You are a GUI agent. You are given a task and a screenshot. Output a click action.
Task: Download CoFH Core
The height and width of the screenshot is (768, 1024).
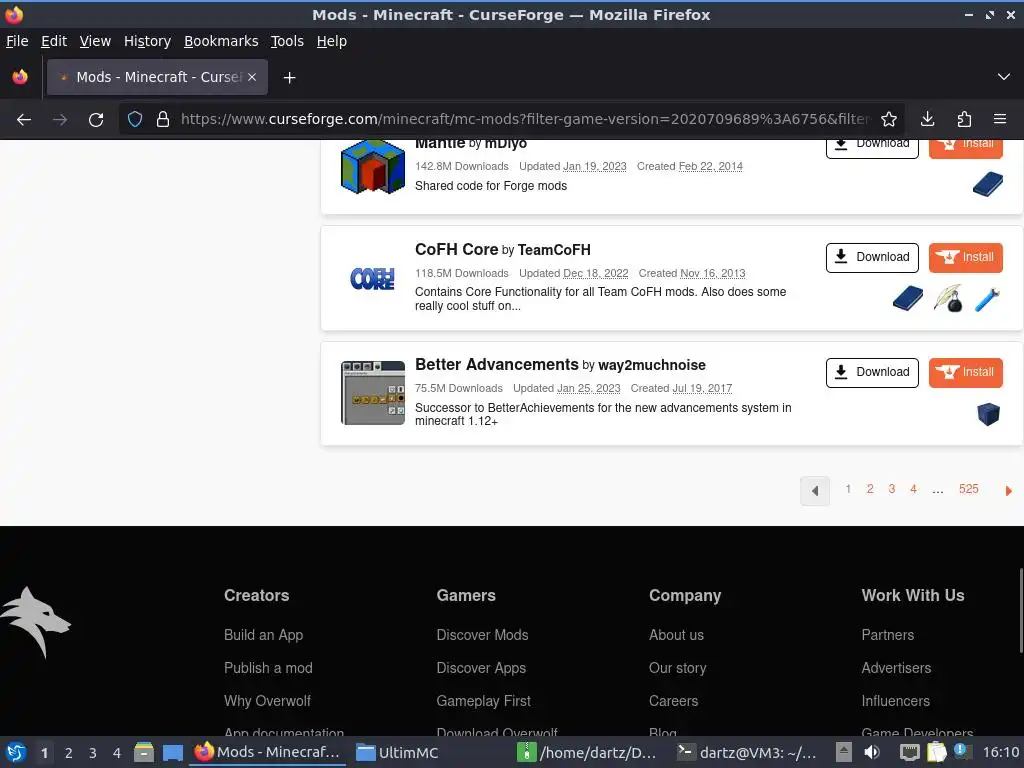click(x=872, y=257)
